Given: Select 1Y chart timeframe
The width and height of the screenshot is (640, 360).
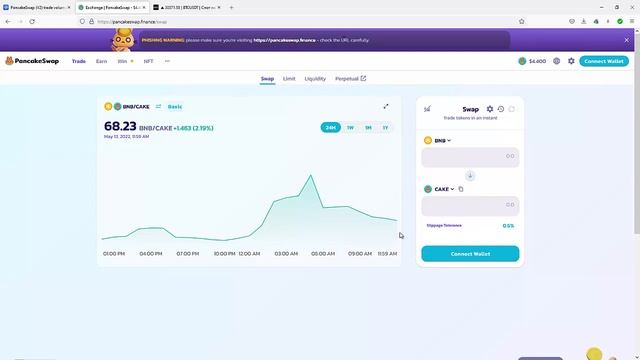Looking at the screenshot, I should [385, 128].
